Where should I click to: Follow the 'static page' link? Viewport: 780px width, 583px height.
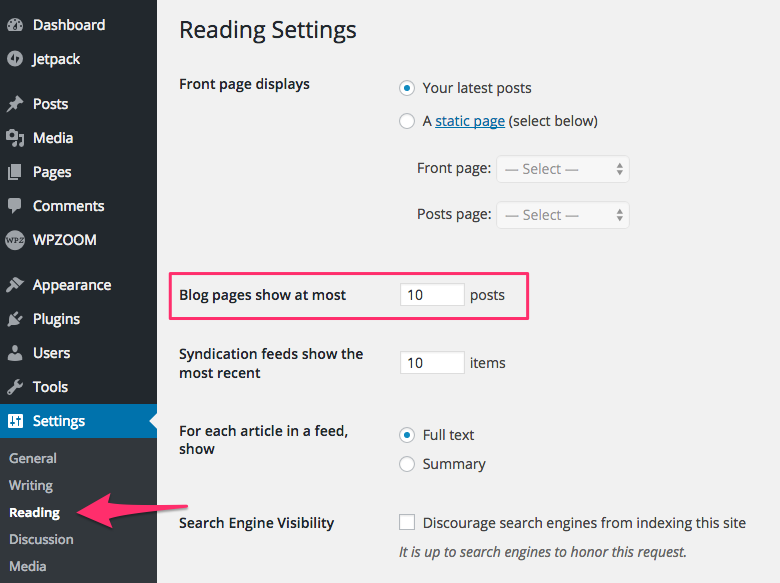click(470, 121)
